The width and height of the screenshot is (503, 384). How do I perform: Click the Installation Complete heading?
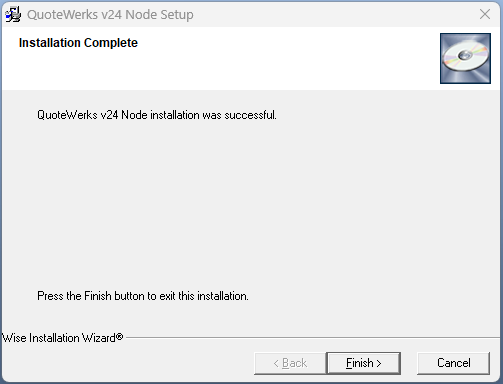(78, 43)
